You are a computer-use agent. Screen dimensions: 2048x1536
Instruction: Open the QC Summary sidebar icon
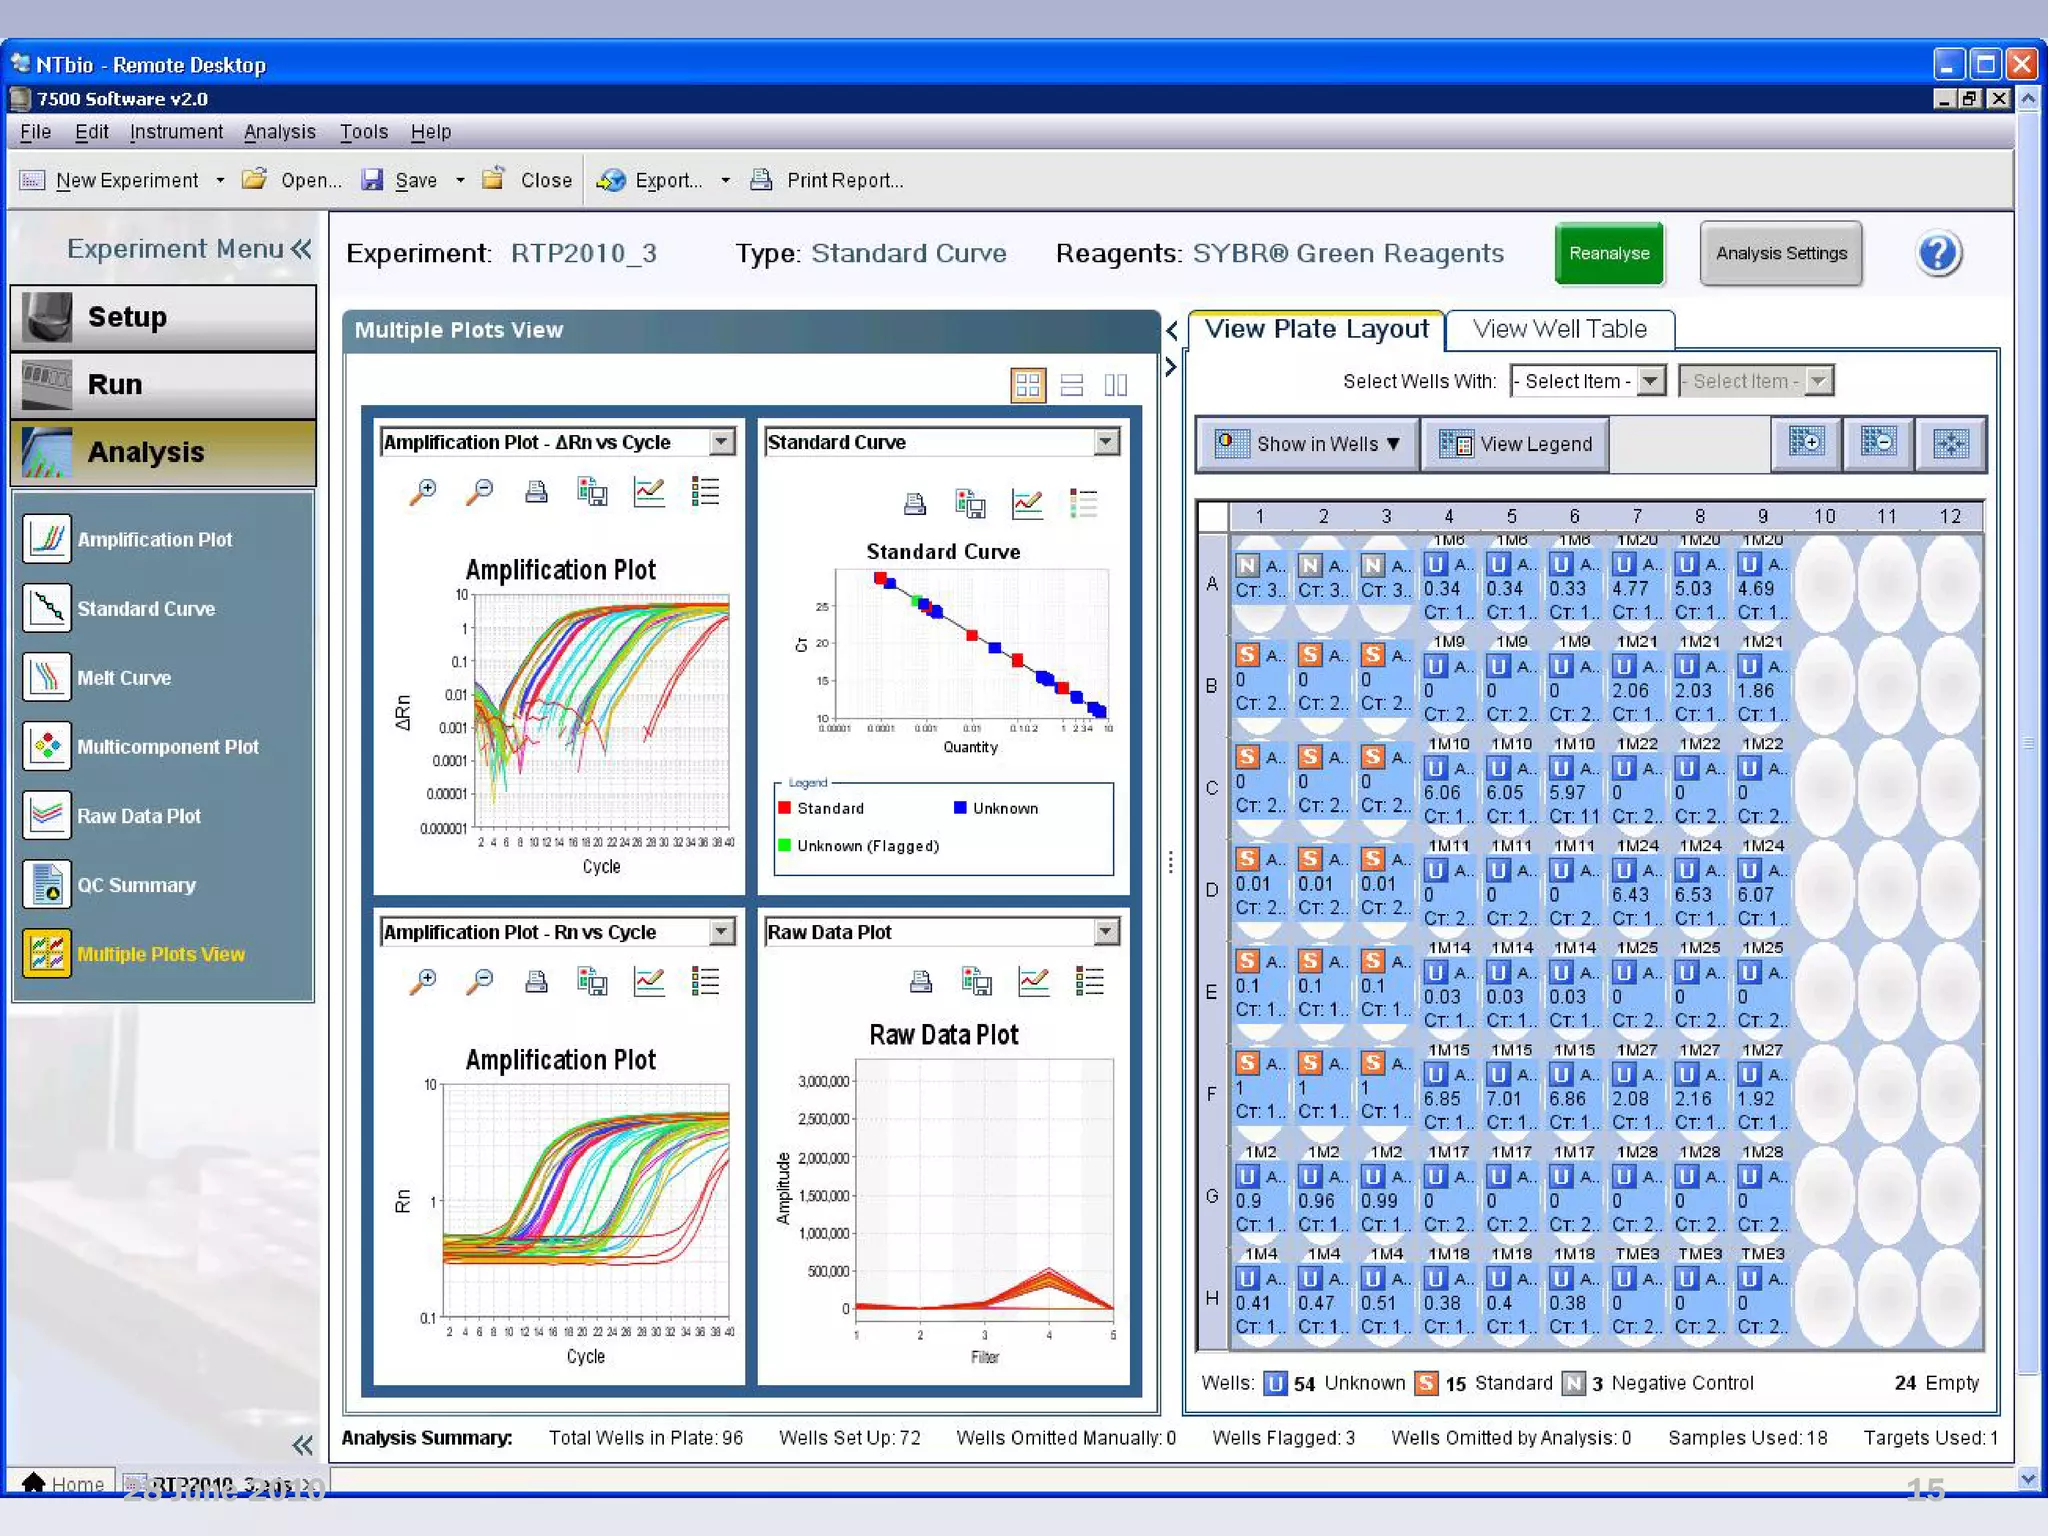pos(46,884)
